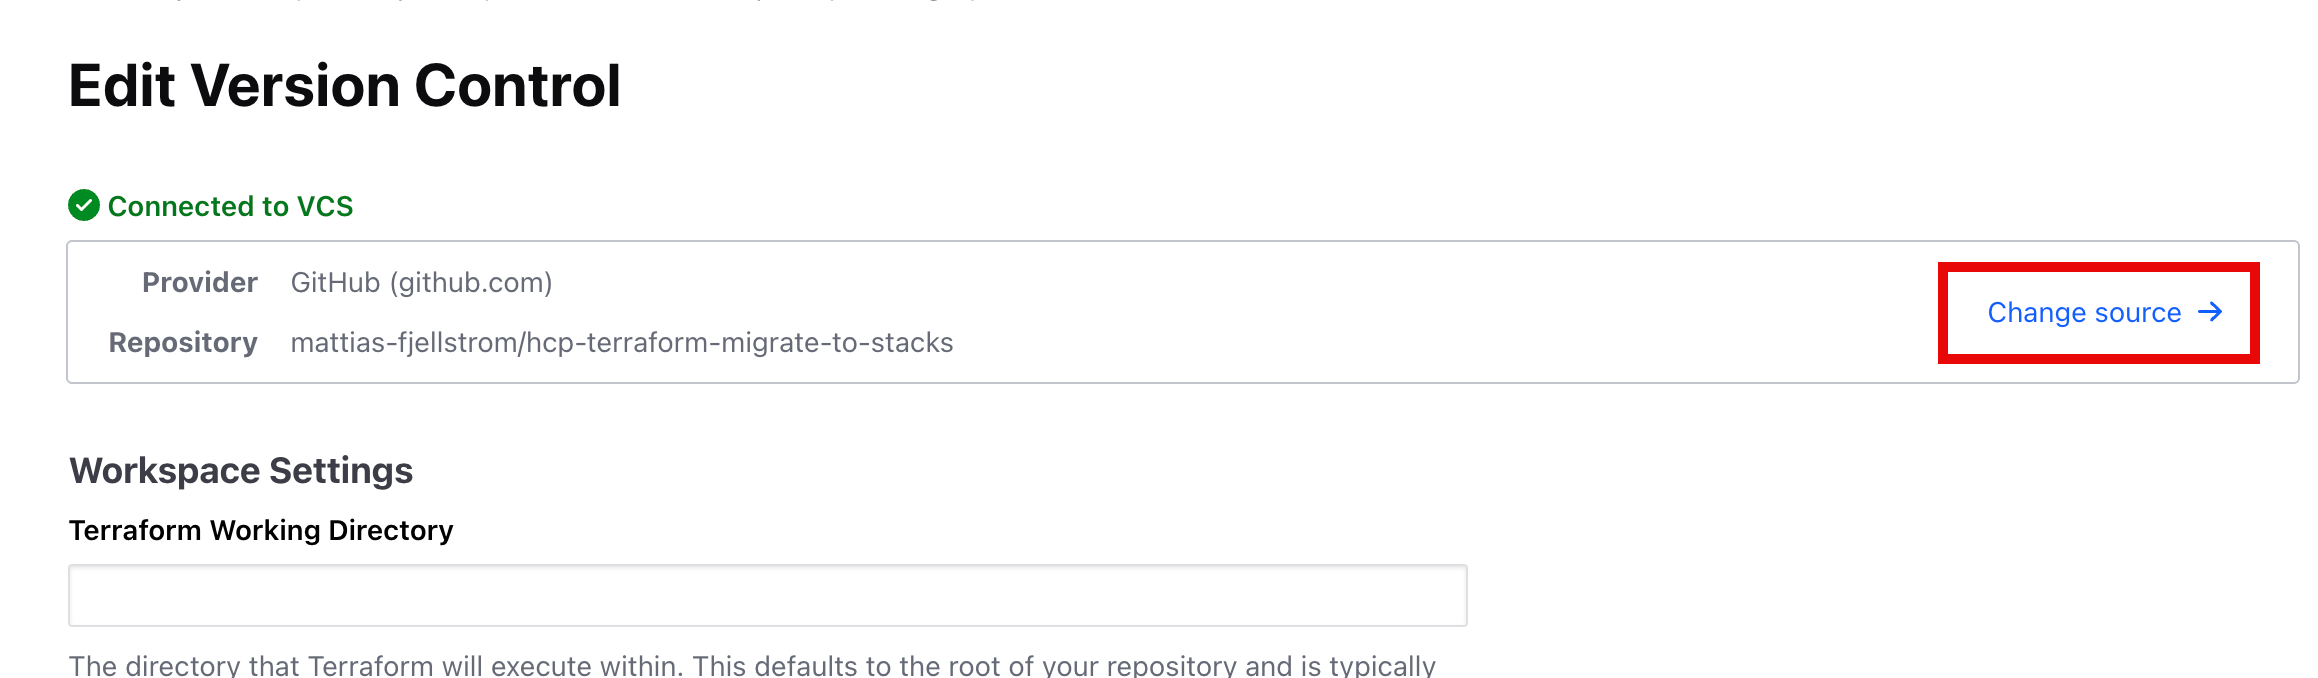Viewport: 2318px width, 678px height.
Task: Select the Connected to VCS status text
Action: pos(230,206)
